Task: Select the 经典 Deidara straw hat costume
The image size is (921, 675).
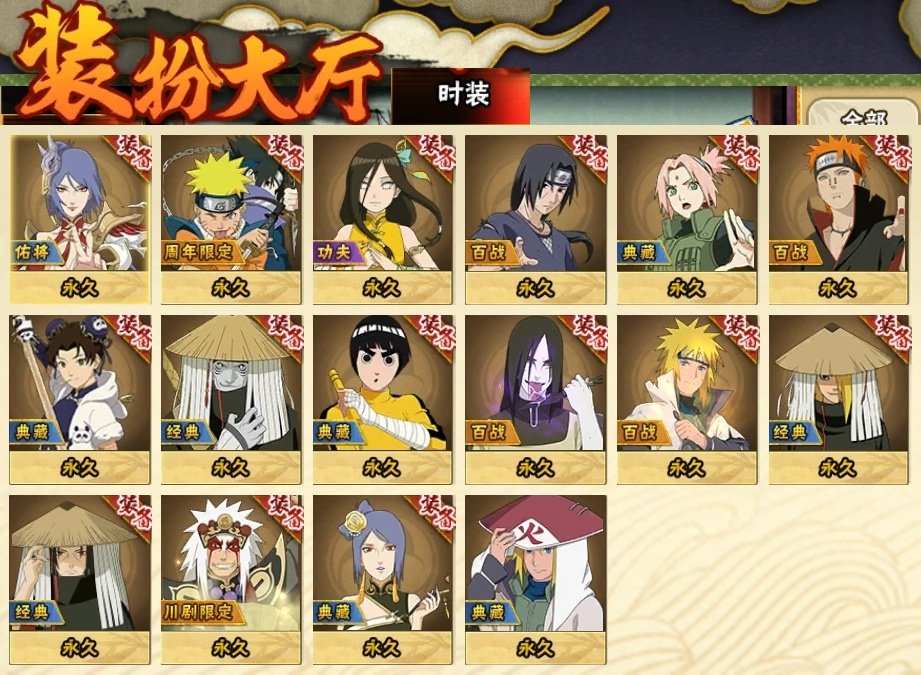Action: (839, 399)
